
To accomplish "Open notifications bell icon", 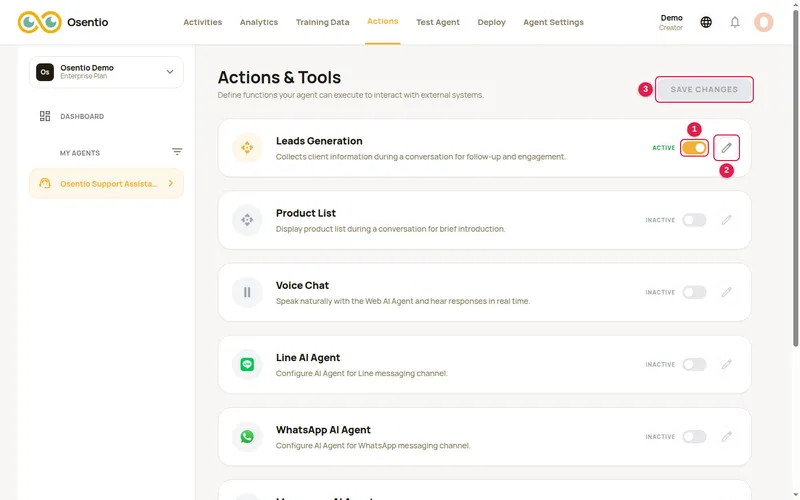I will pos(735,22).
